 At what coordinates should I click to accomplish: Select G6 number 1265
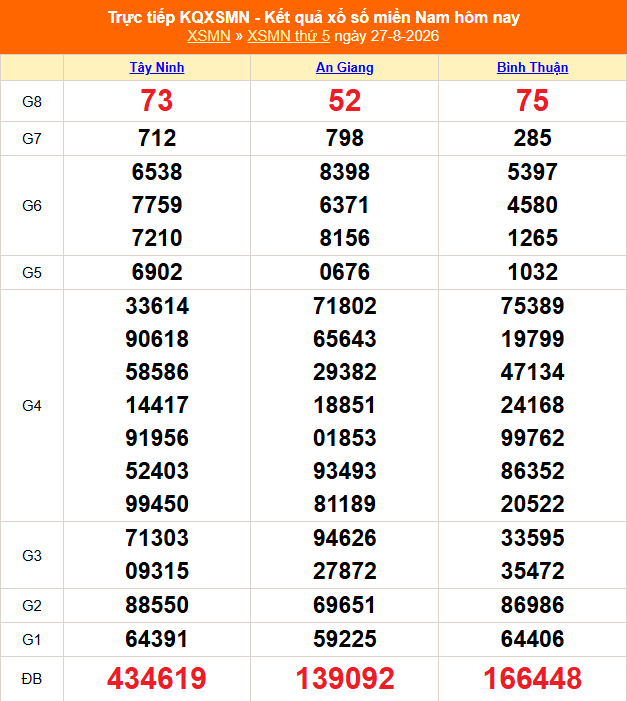click(532, 238)
